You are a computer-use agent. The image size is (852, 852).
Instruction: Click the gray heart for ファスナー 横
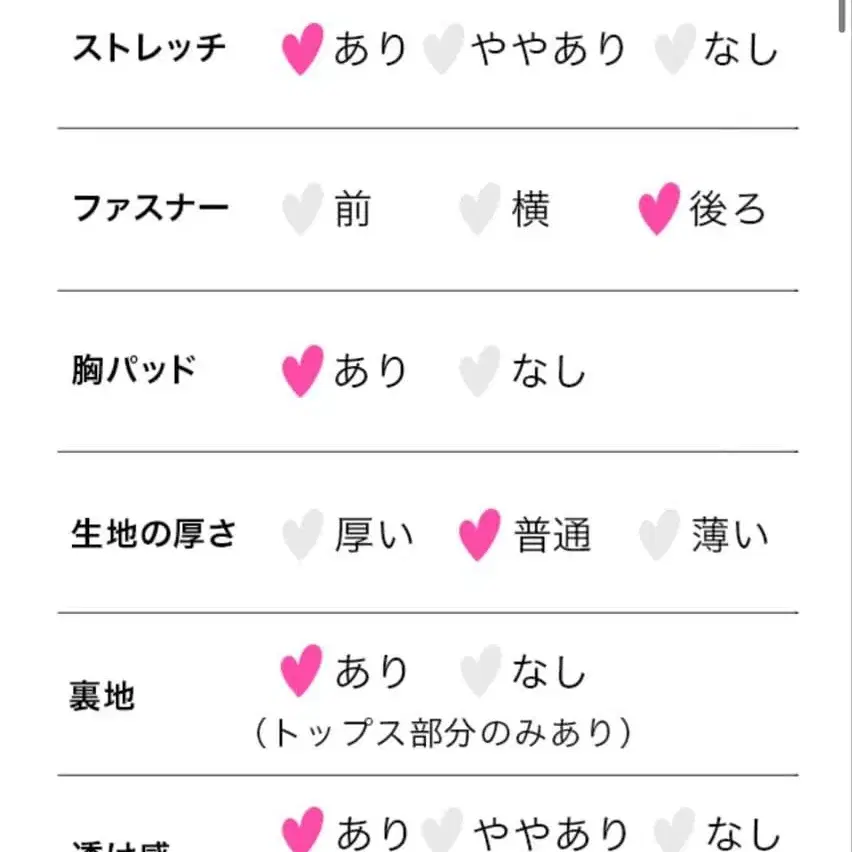480,209
